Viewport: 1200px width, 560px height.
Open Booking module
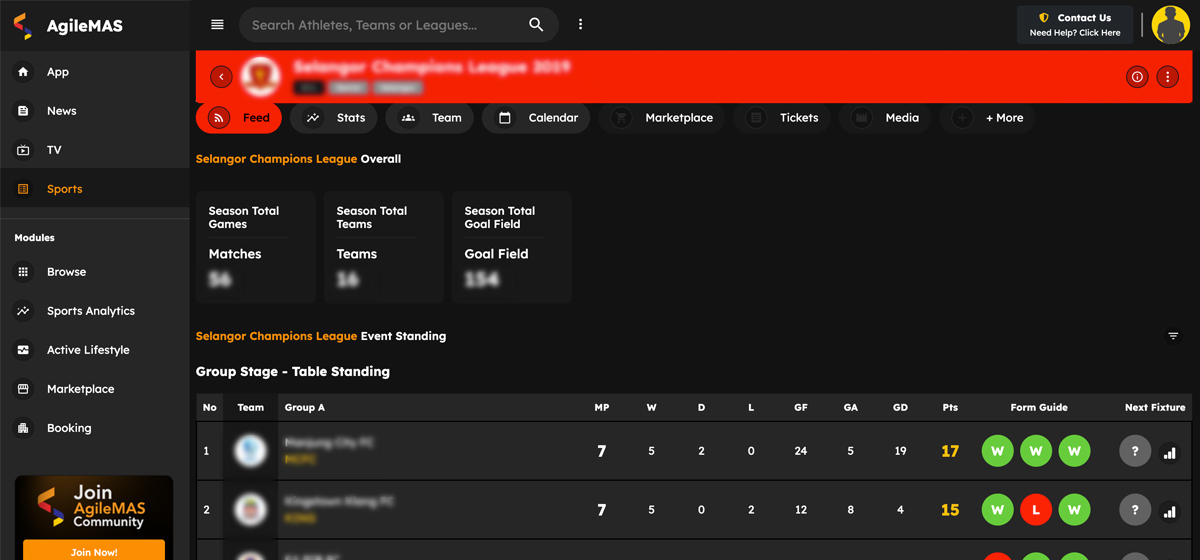tap(95, 428)
